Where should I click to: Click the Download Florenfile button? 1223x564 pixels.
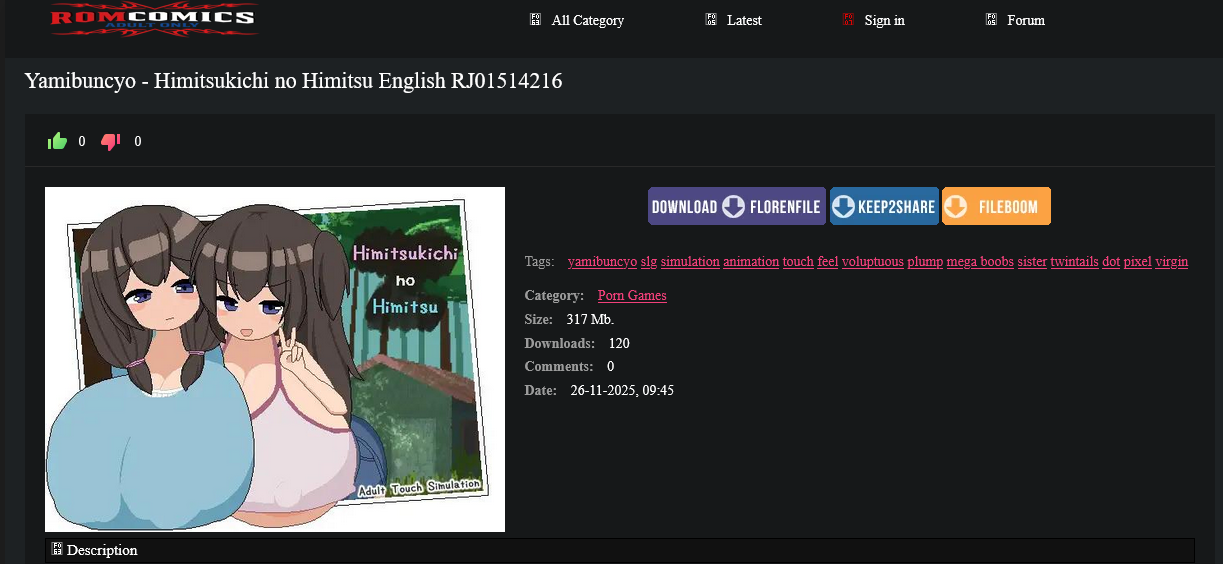click(x=737, y=206)
